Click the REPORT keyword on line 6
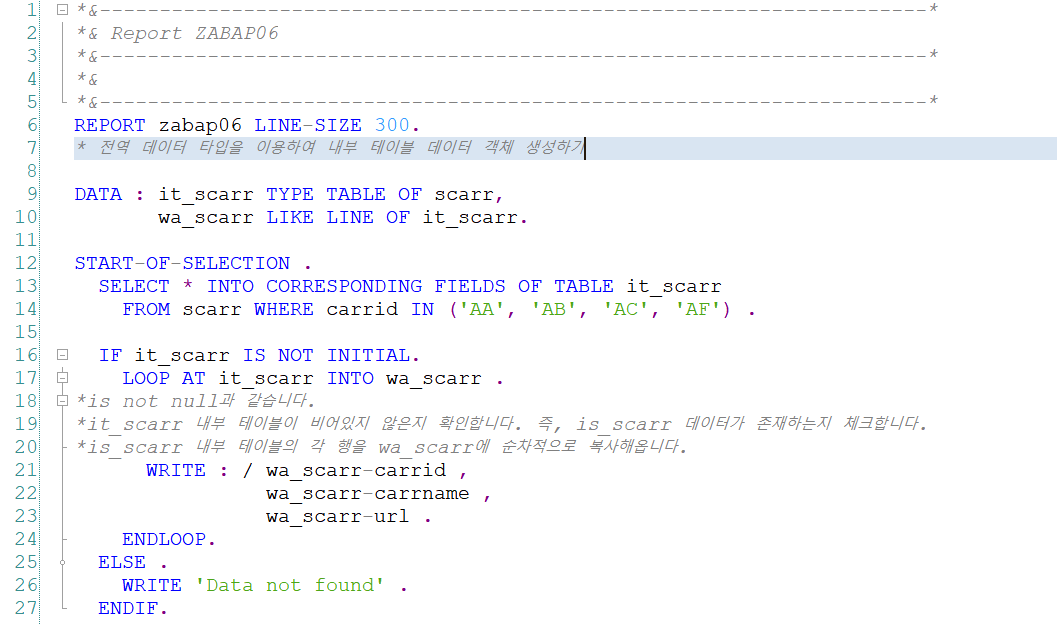The width and height of the screenshot is (1057, 625). pos(109,125)
